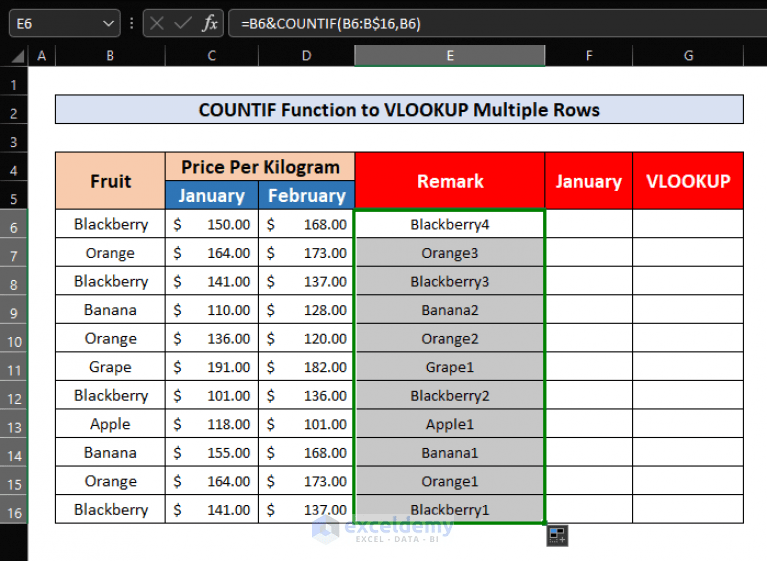This screenshot has height=561, width=767.
Task: Click empty VLOOKUP cell in row 6
Action: [x=688, y=224]
